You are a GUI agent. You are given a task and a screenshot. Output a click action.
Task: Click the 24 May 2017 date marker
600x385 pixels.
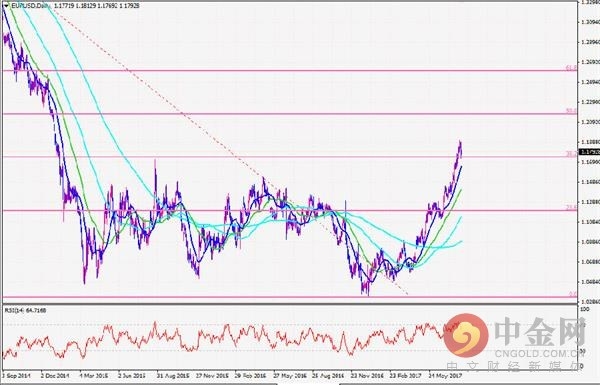pos(445,376)
